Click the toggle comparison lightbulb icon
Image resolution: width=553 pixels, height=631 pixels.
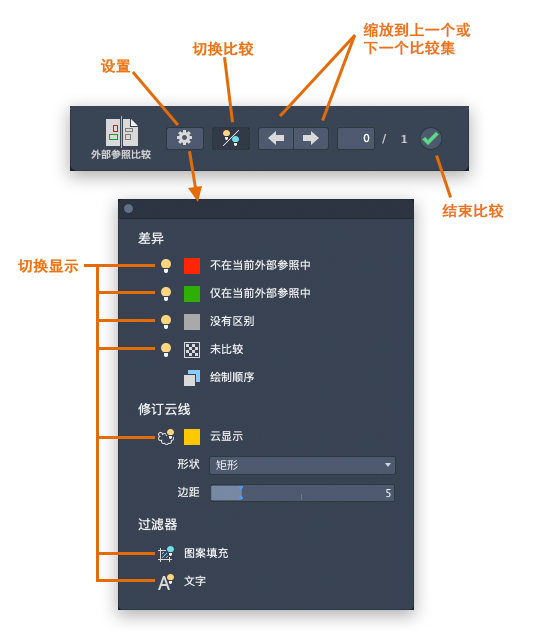coord(231,138)
